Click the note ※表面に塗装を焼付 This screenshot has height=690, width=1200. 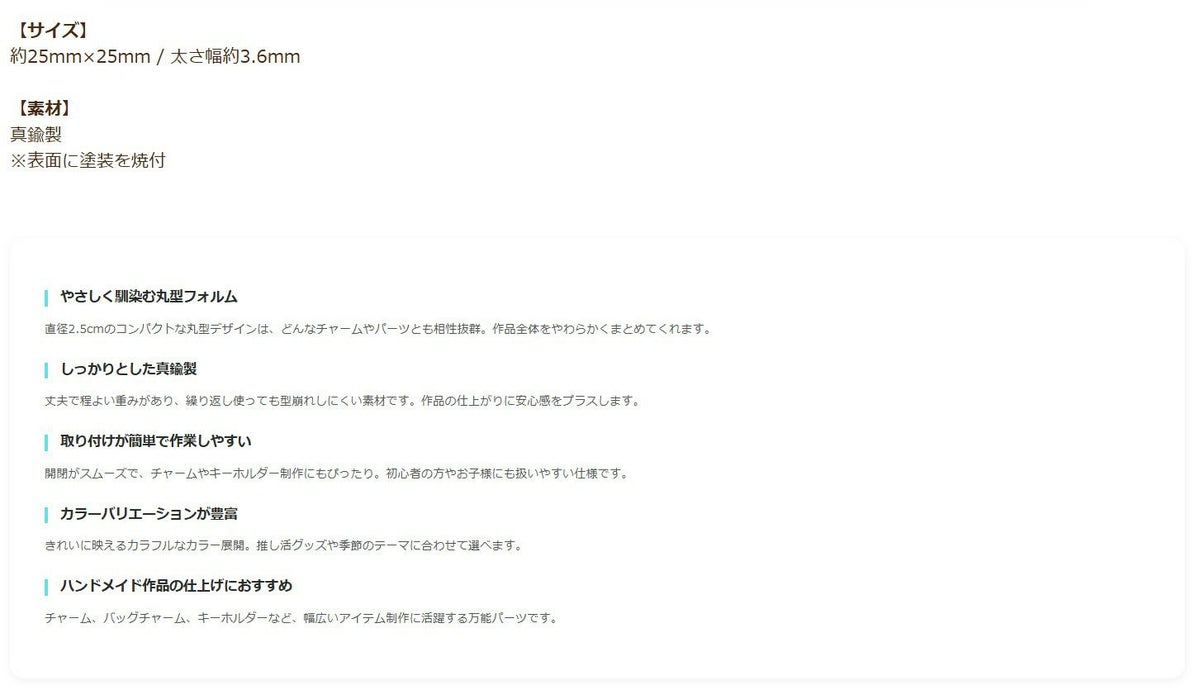[88, 160]
